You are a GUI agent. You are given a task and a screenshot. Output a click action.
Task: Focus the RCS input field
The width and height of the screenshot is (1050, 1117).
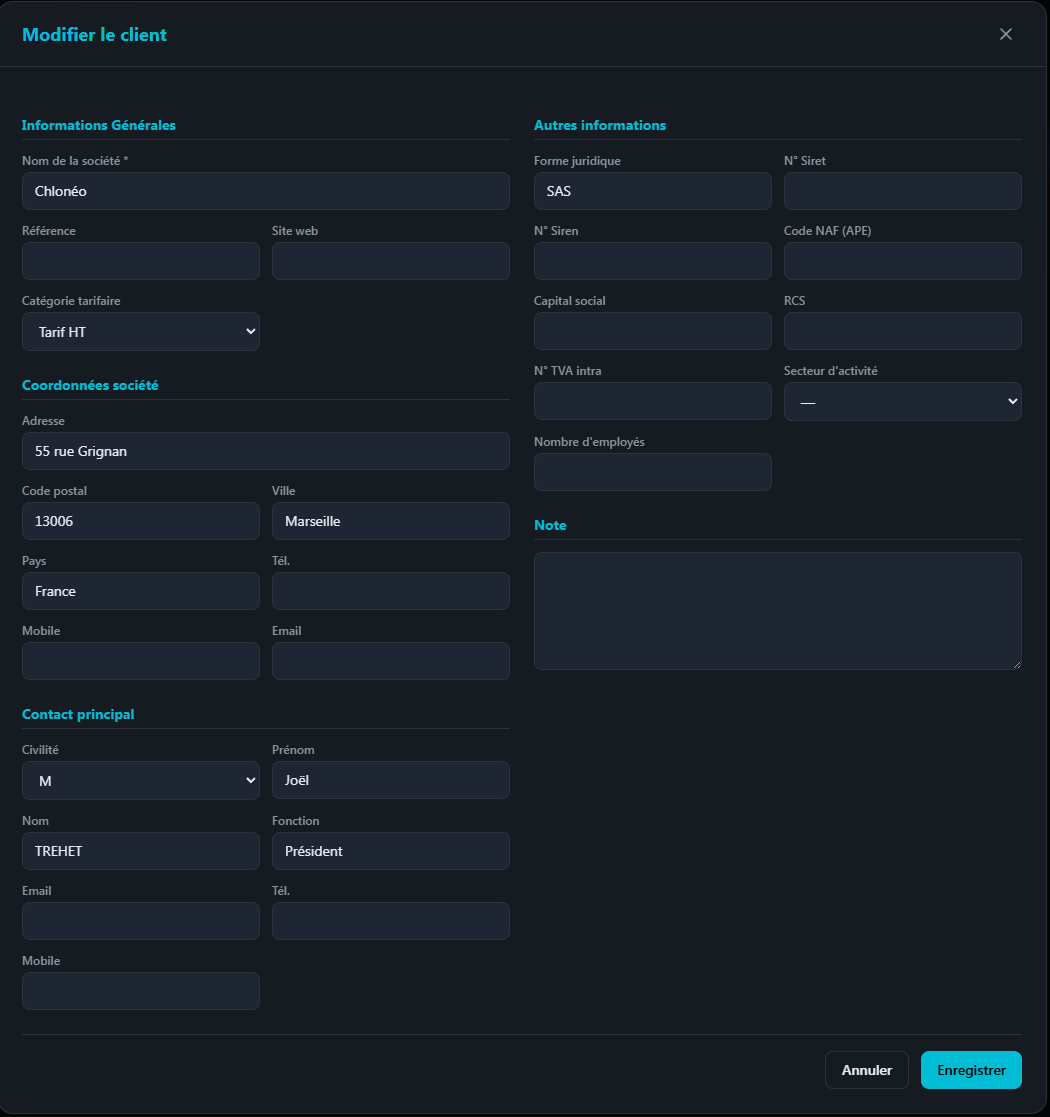[x=903, y=331]
